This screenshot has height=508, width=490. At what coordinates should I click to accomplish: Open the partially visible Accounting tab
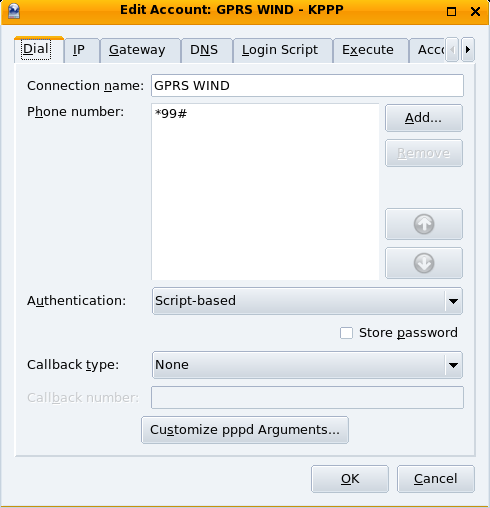(428, 50)
